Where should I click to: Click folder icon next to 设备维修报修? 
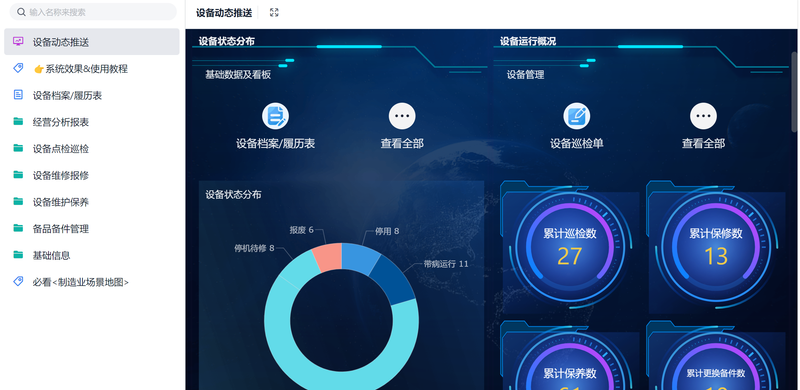click(18, 175)
